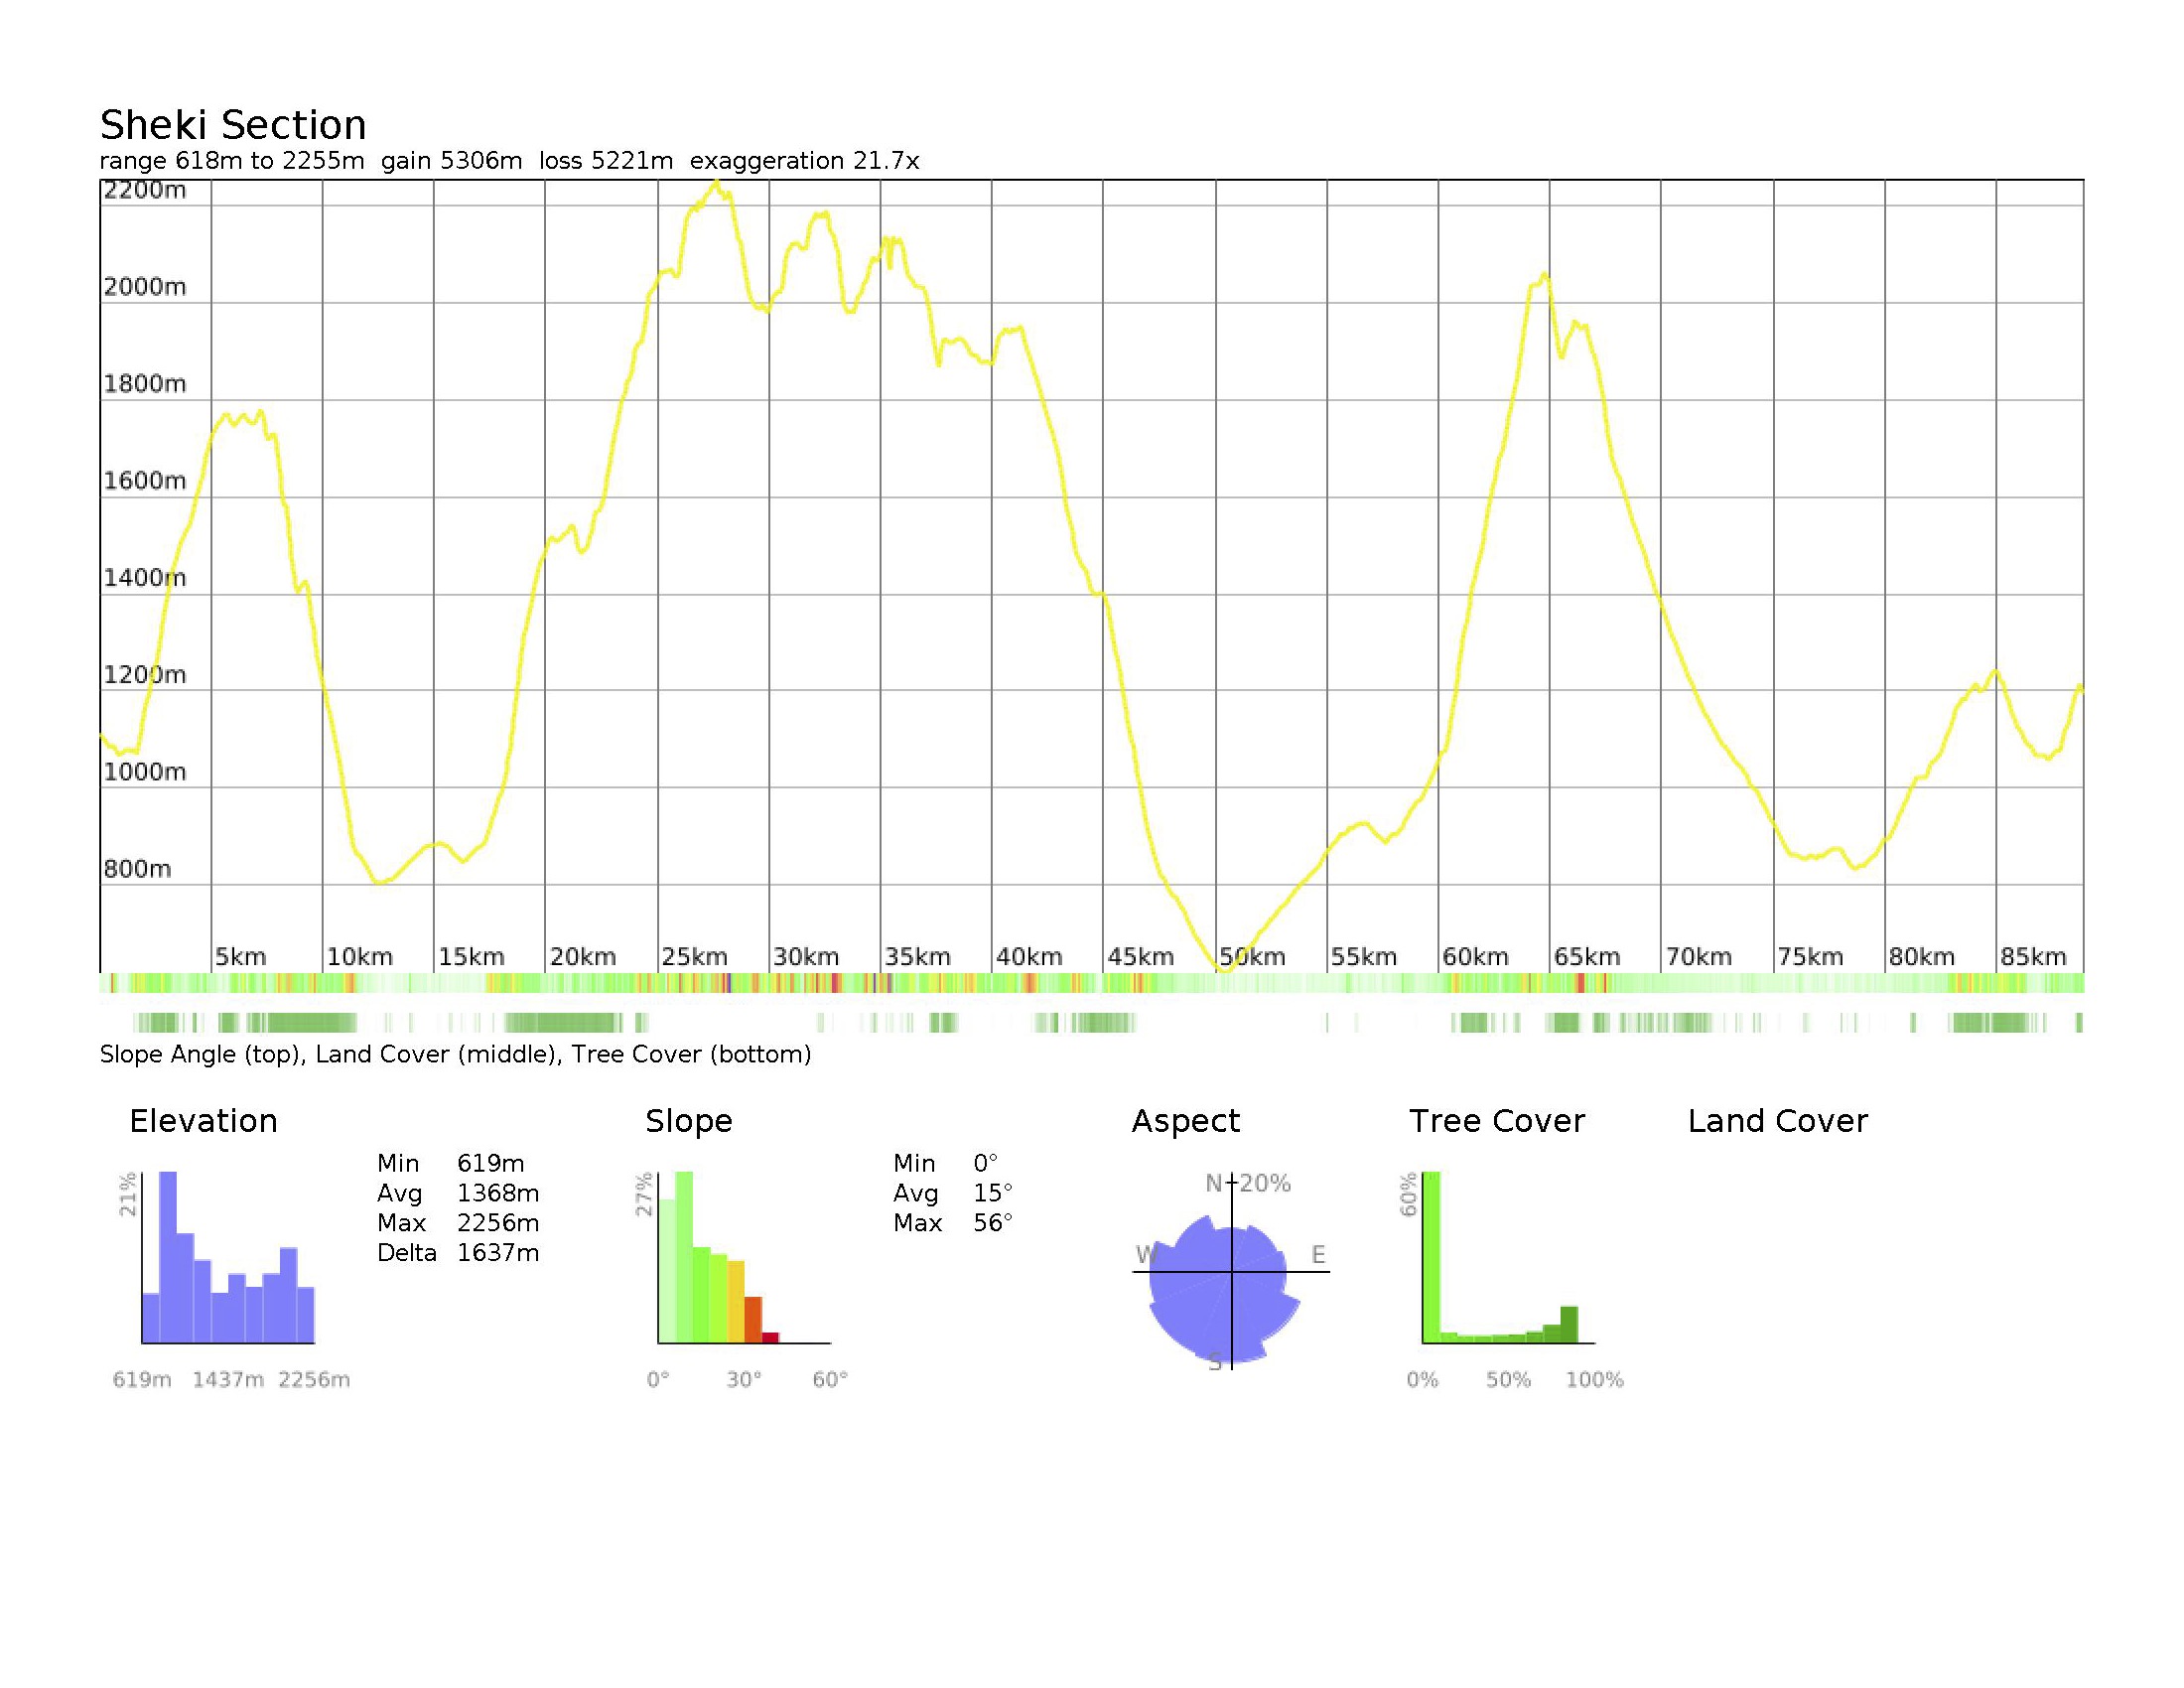Click the Elevation heading

pos(204,1121)
